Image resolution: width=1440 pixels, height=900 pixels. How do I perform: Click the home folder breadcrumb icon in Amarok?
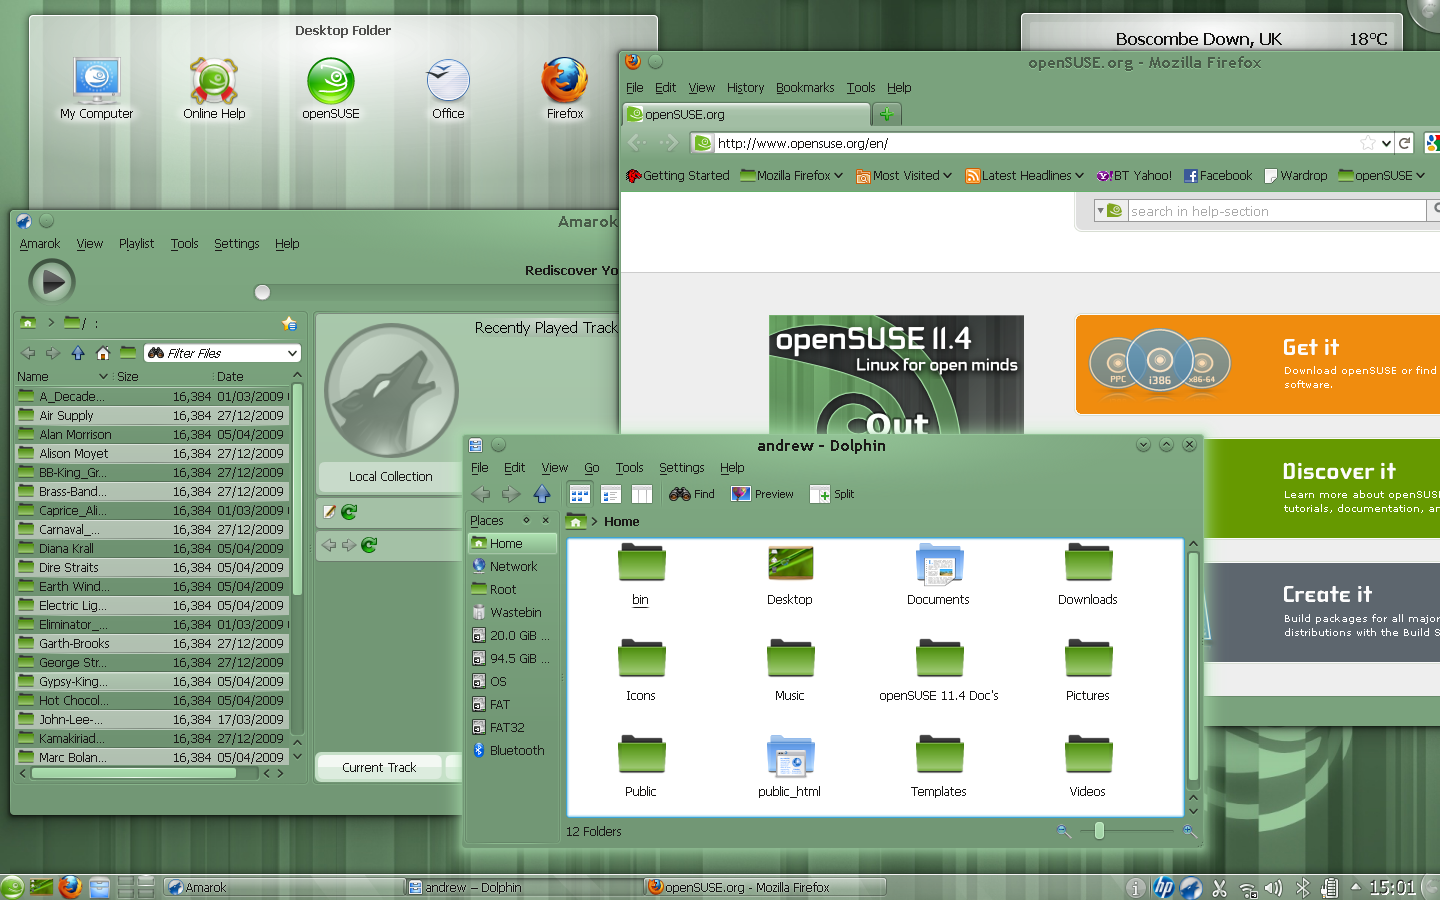28,322
